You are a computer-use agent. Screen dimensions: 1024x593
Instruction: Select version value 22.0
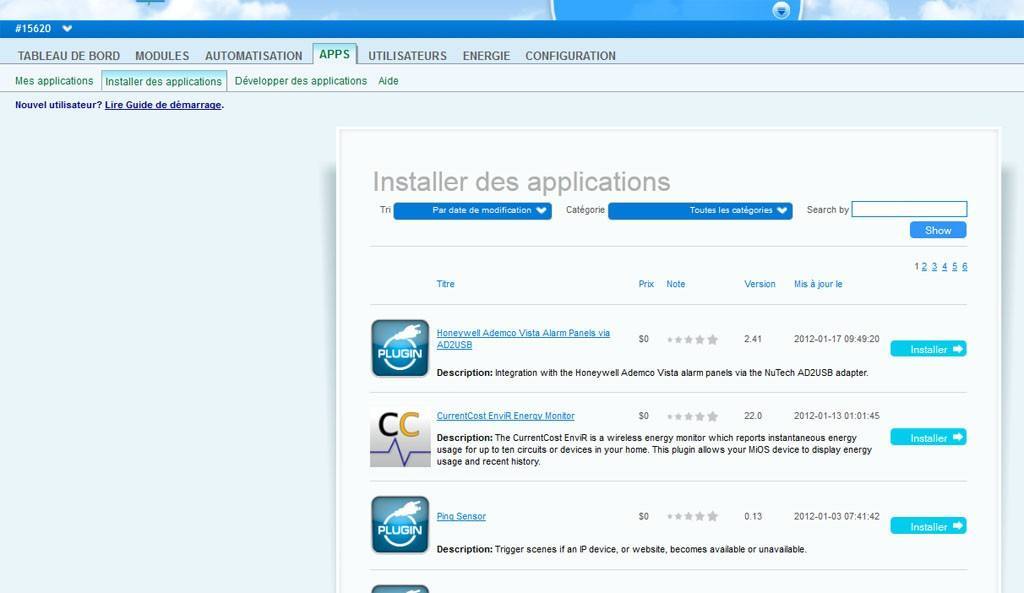[753, 416]
